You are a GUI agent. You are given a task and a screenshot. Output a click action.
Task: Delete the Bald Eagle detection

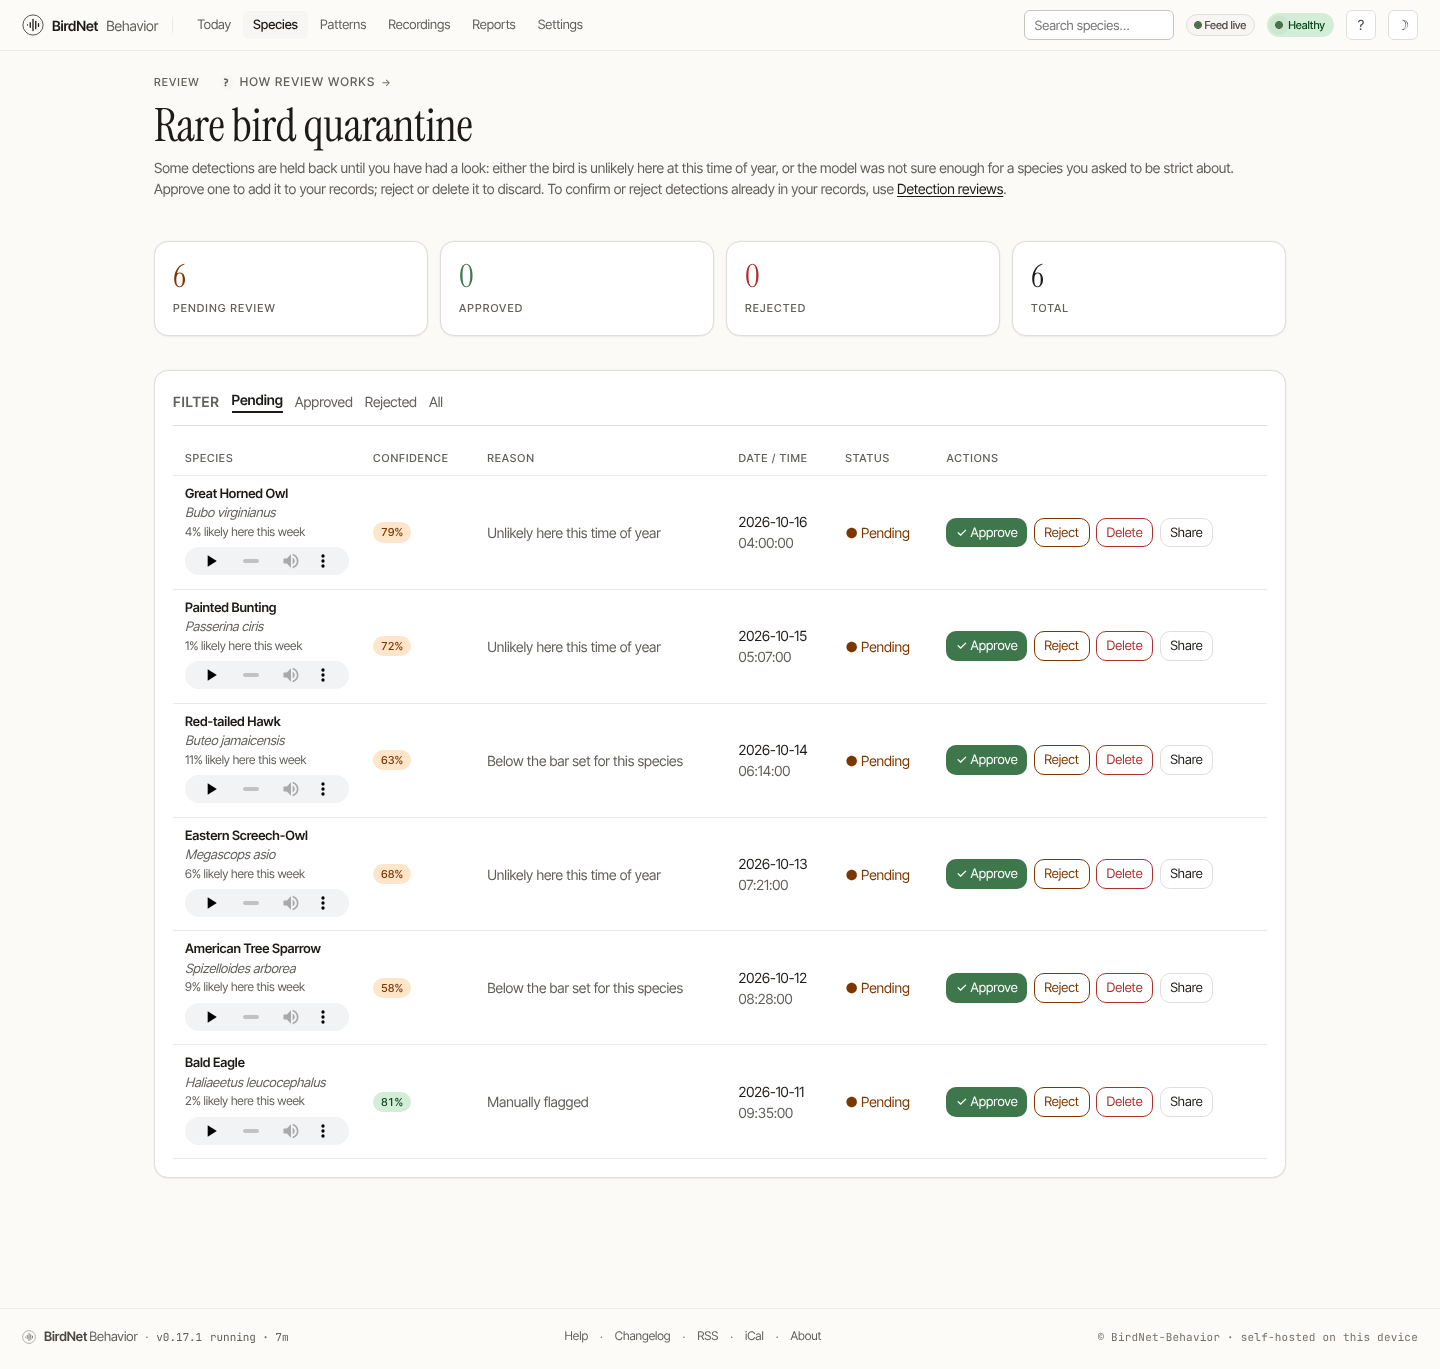[x=1124, y=1102]
